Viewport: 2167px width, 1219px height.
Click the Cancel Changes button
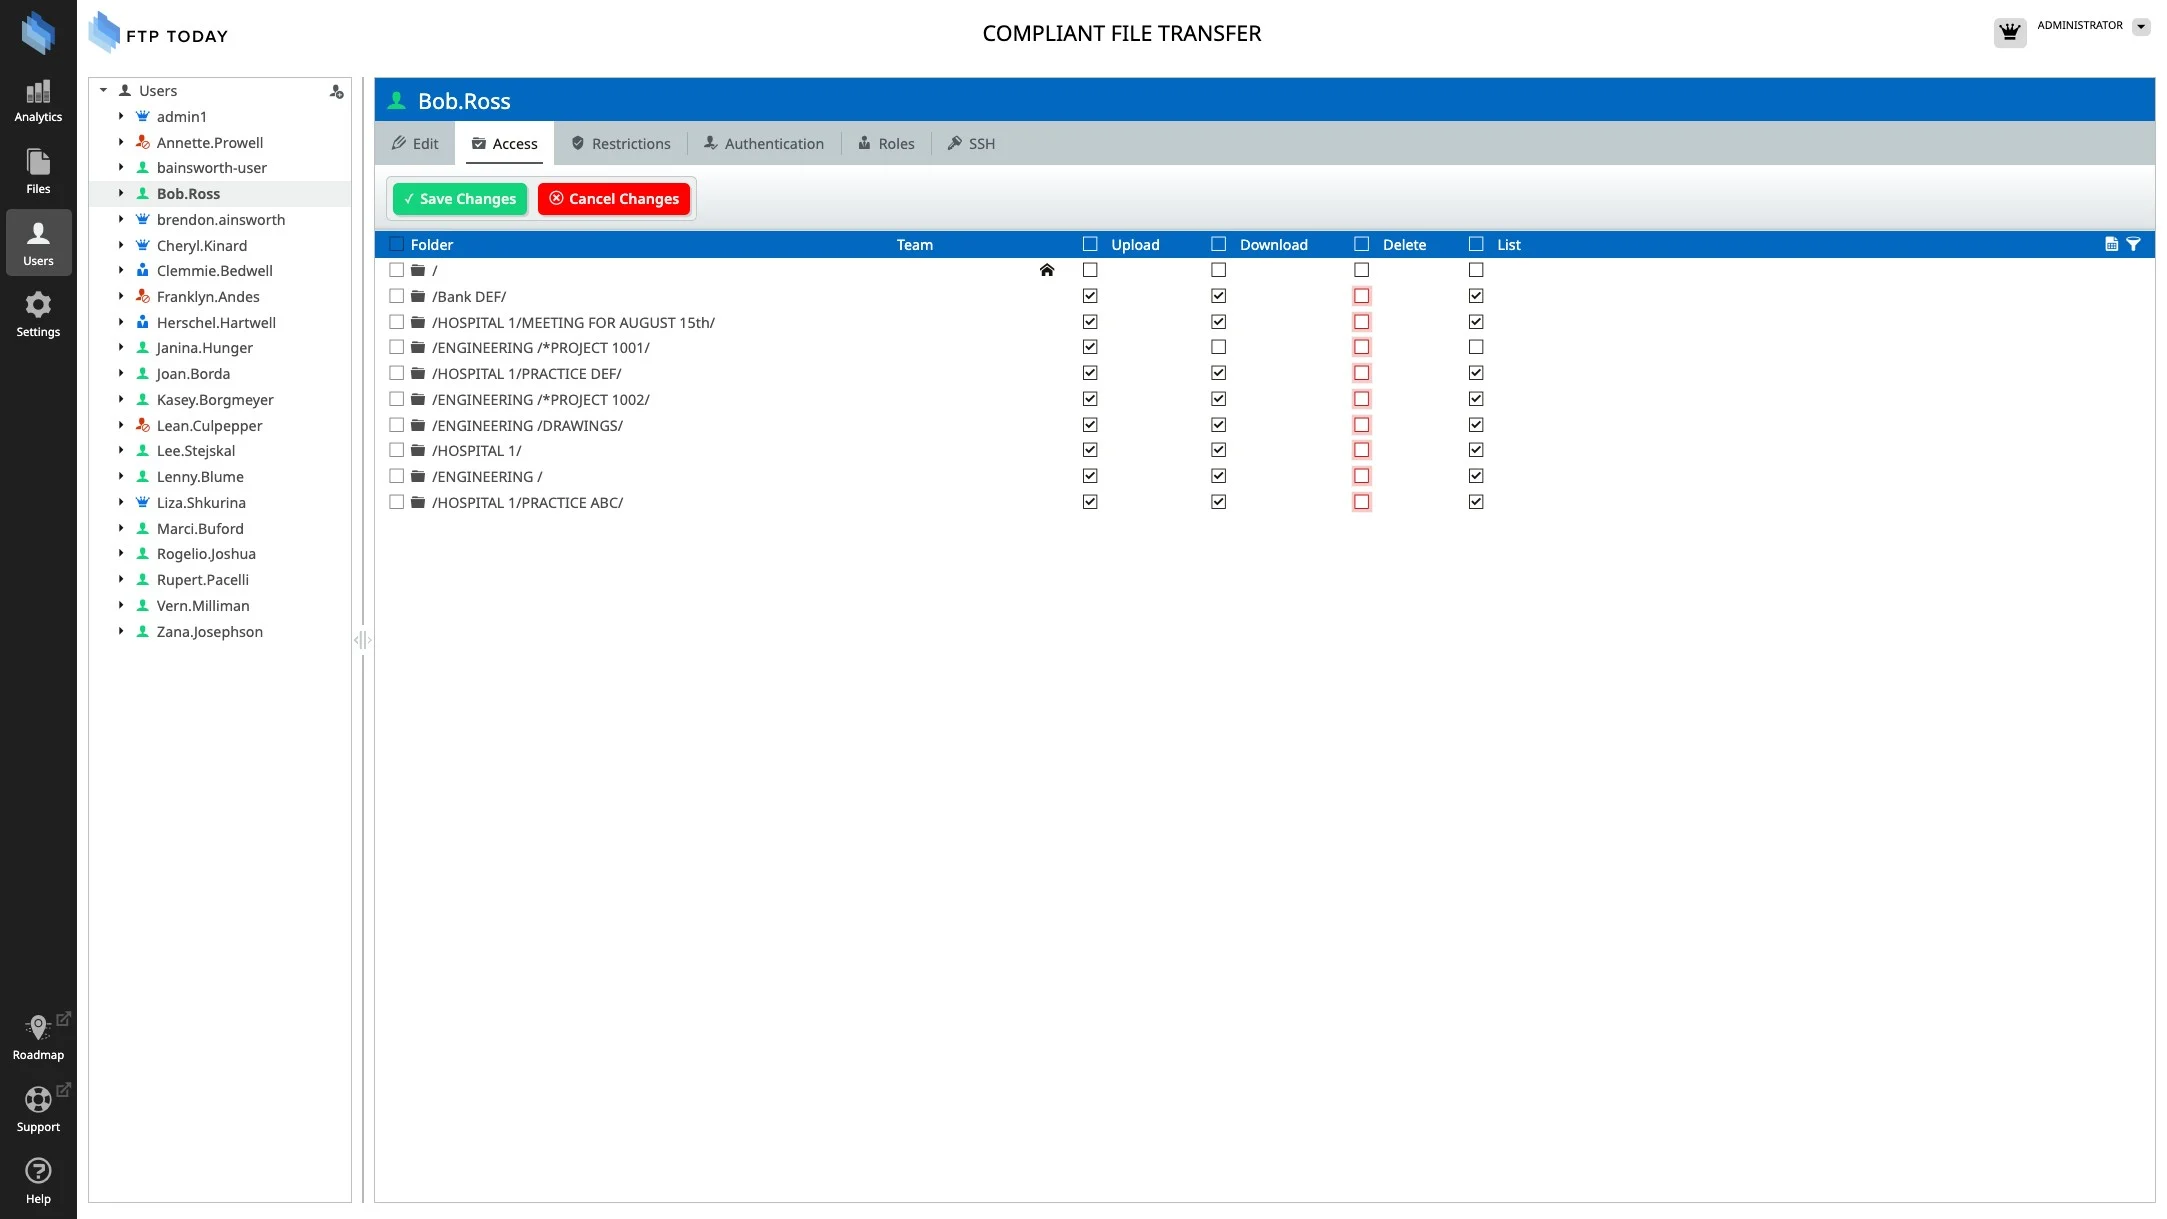614,199
